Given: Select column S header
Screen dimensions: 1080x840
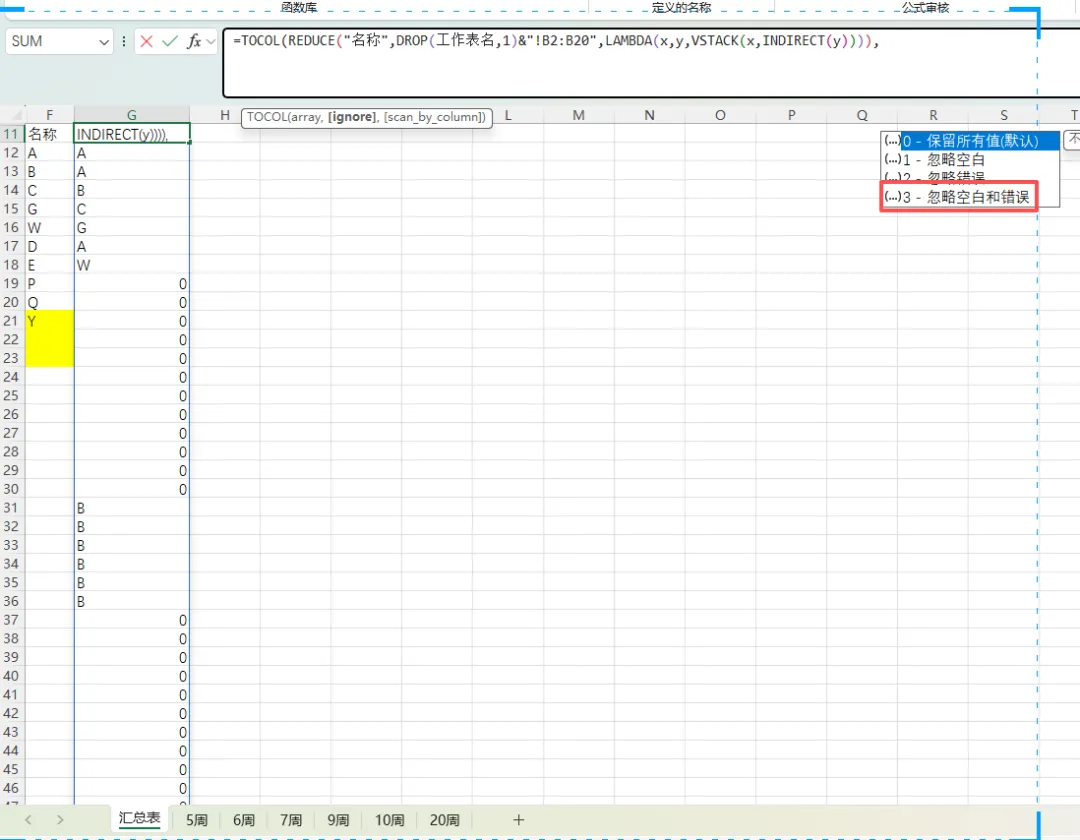Looking at the screenshot, I should click(x=1004, y=115).
